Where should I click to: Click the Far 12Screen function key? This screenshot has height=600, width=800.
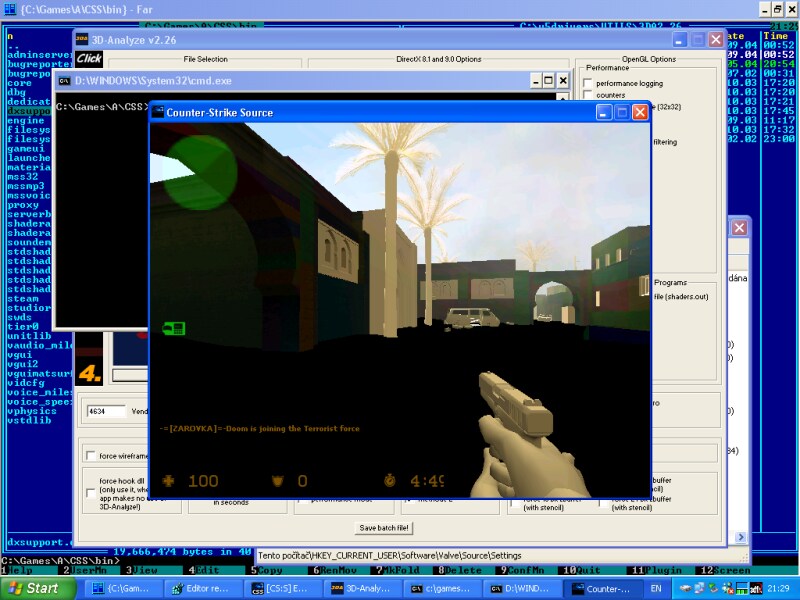point(726,570)
